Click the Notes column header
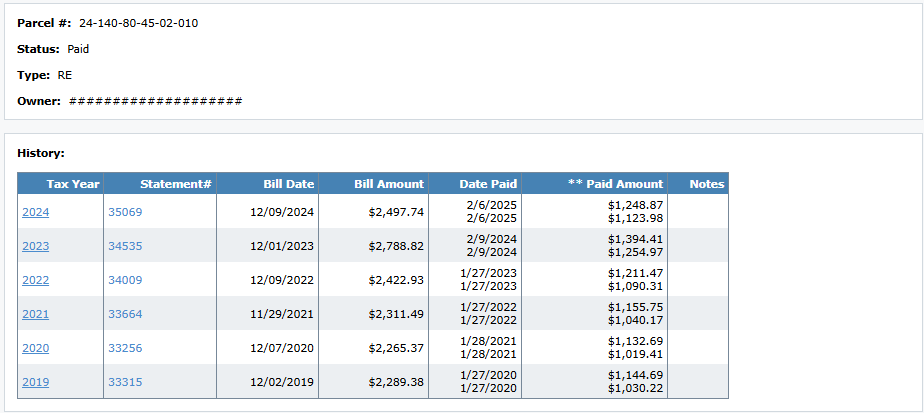The width and height of the screenshot is (924, 413). [706, 184]
